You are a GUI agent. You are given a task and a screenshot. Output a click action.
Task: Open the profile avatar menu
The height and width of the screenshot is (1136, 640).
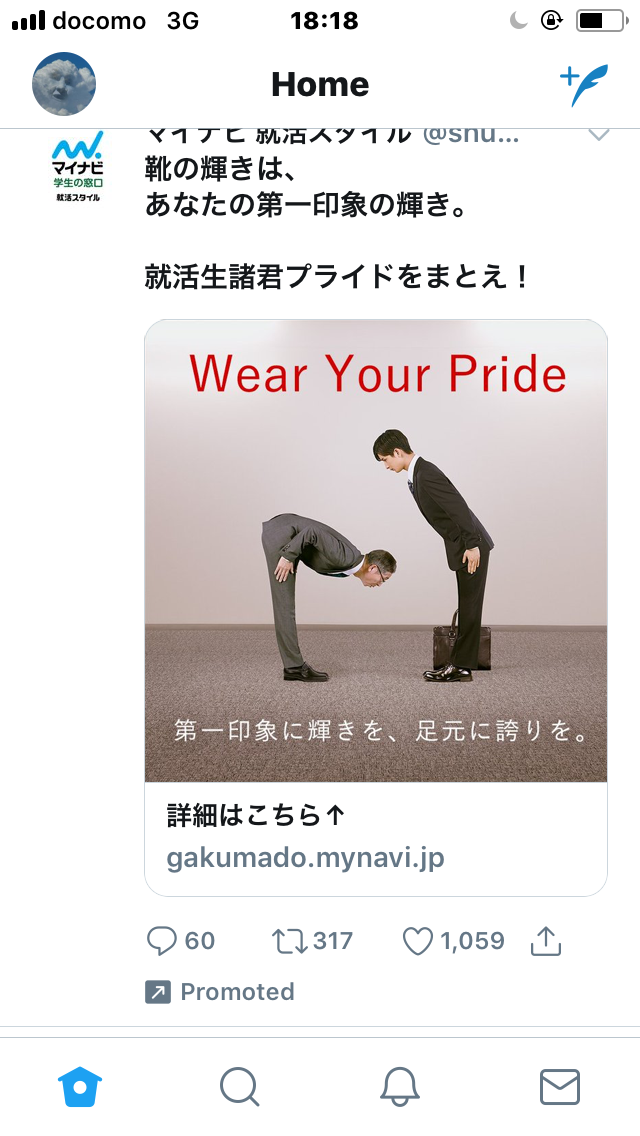[64, 84]
